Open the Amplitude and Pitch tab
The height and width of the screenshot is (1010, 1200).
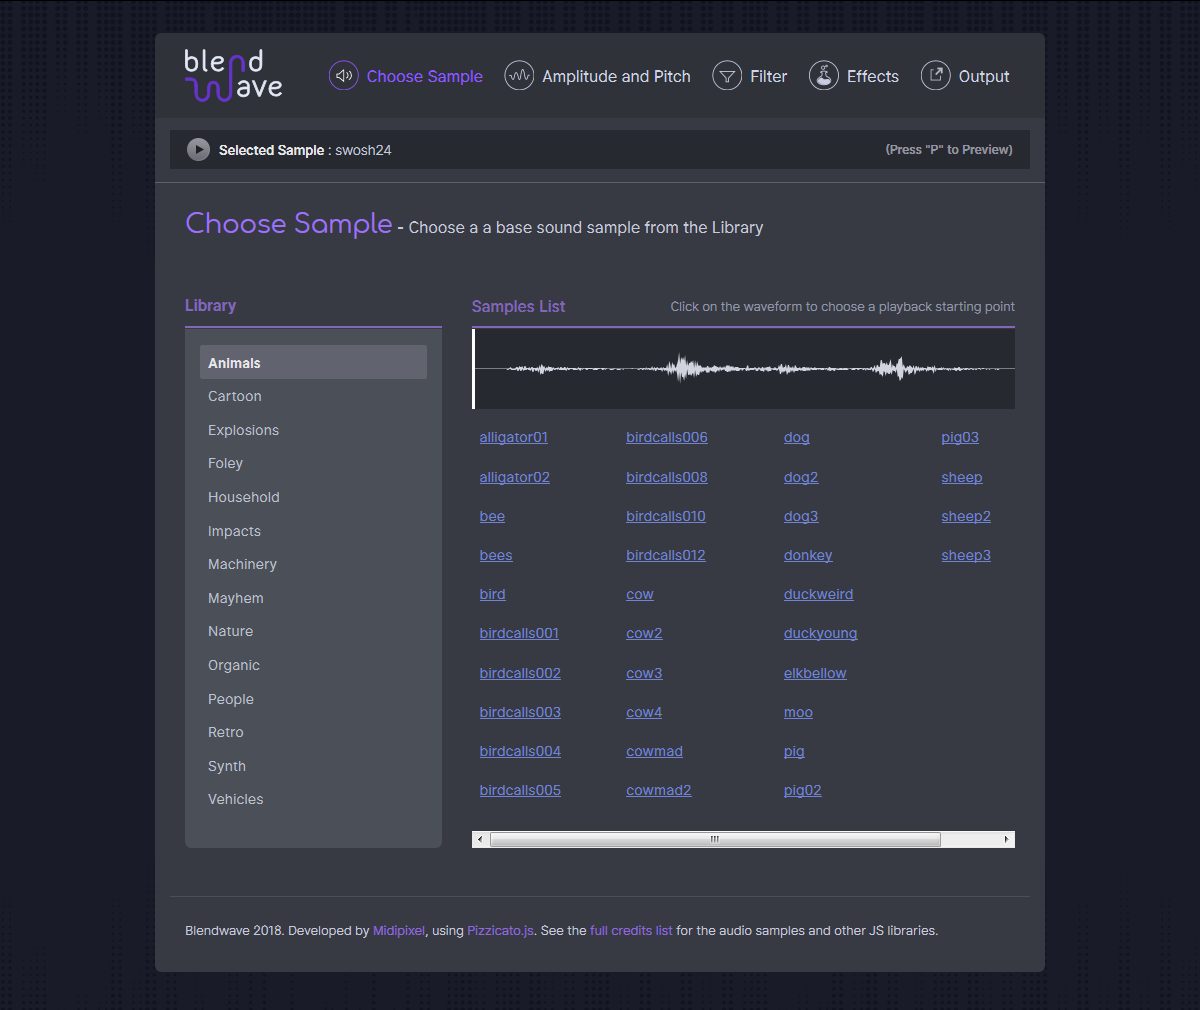616,76
